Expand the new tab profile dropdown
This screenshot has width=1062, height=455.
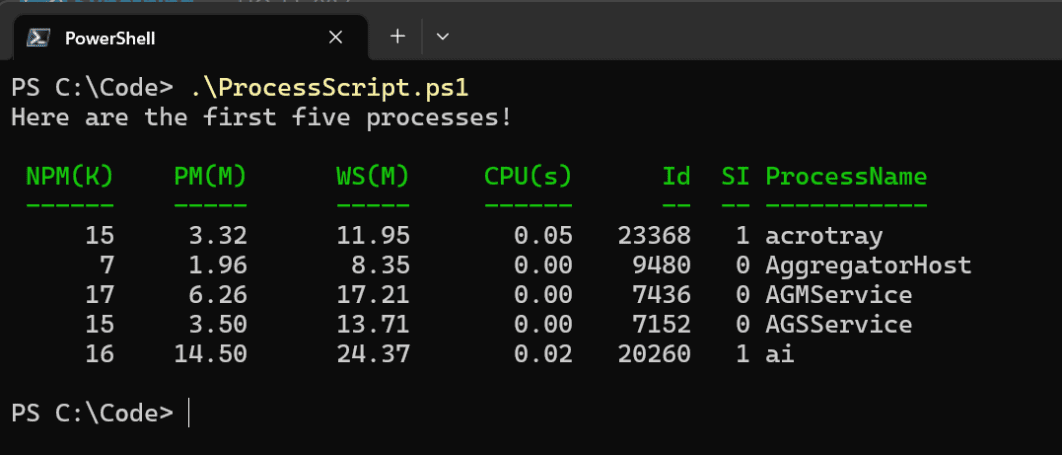point(443,37)
